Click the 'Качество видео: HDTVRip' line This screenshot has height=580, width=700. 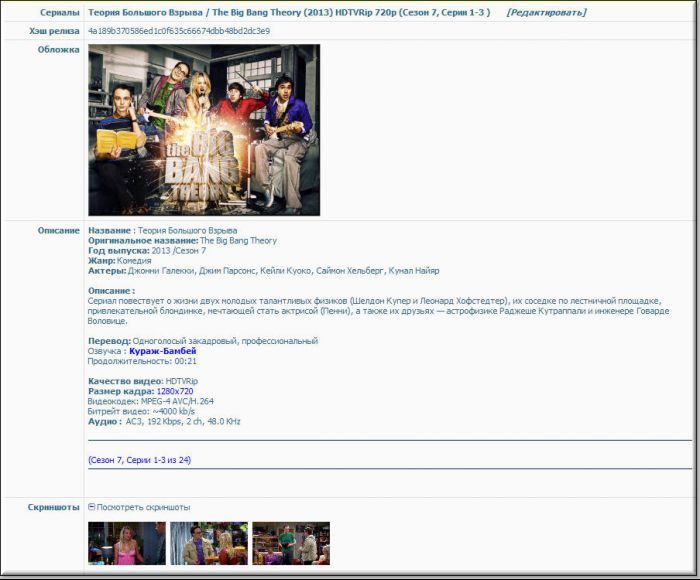tap(143, 381)
